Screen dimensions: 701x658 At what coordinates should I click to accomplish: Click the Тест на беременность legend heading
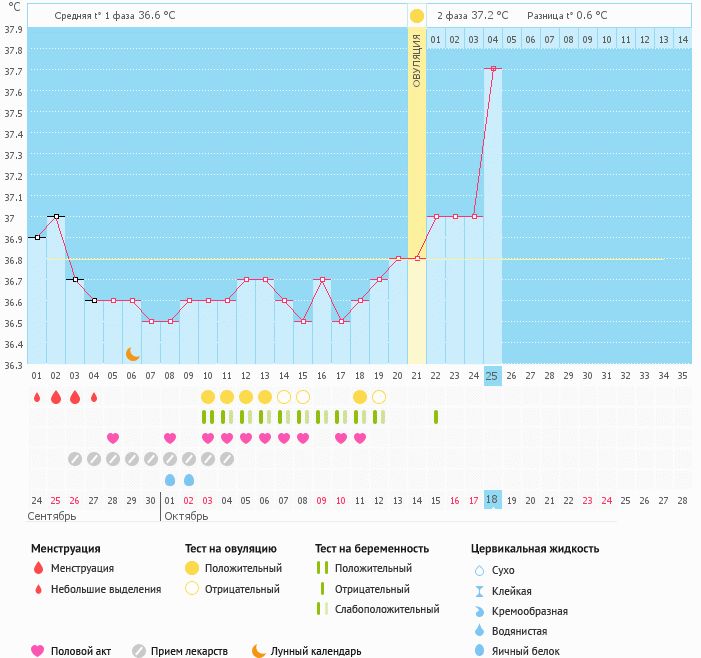coord(372,548)
